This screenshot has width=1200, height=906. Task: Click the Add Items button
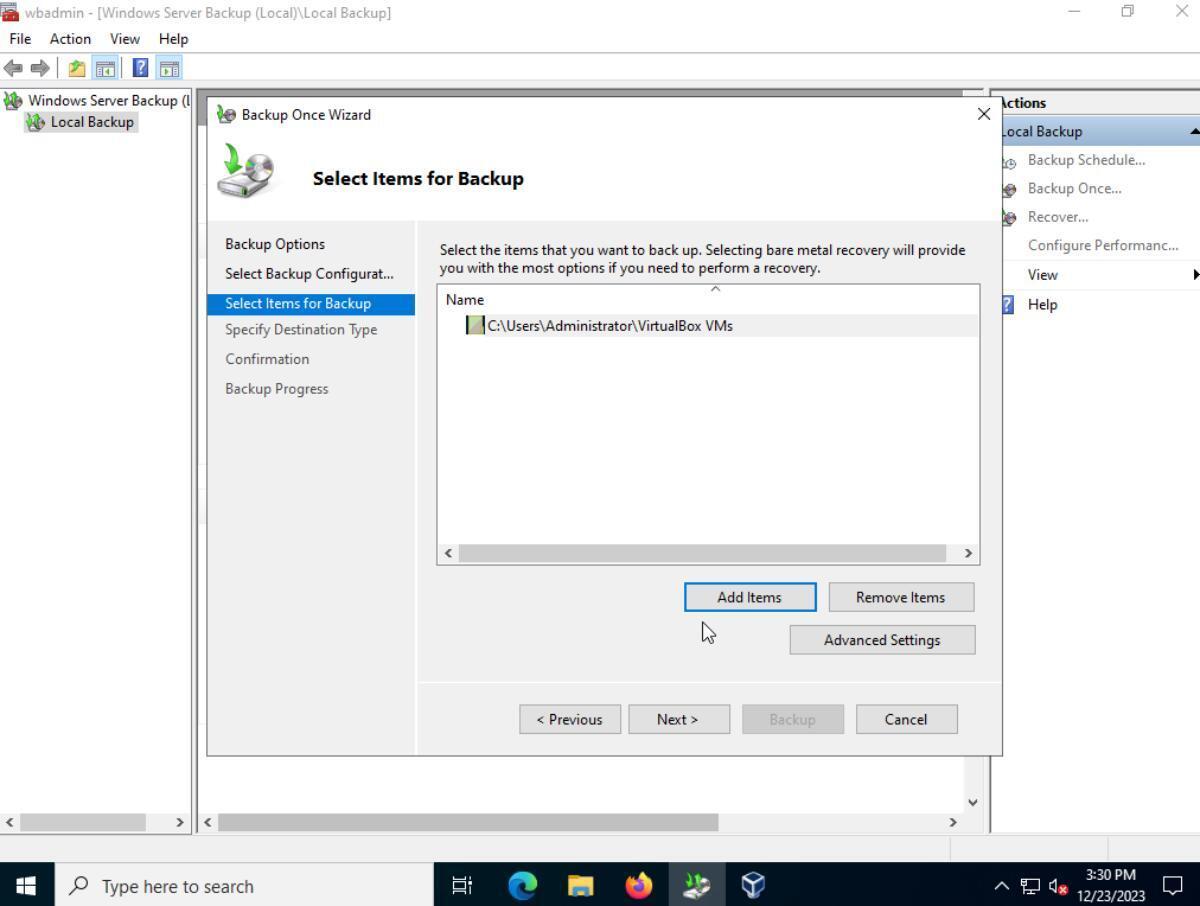point(749,597)
